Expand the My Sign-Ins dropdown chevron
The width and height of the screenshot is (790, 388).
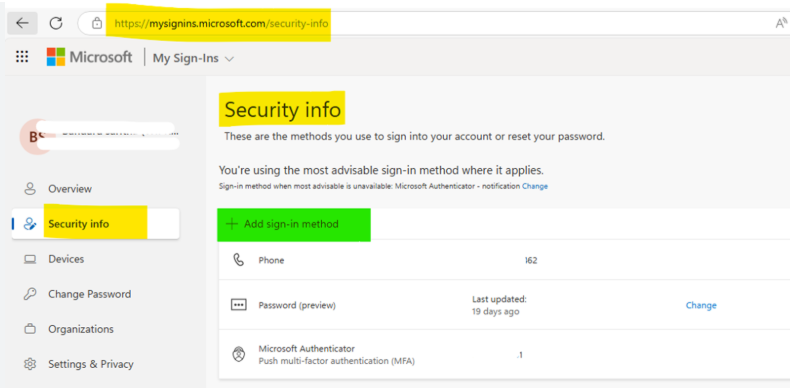click(229, 59)
